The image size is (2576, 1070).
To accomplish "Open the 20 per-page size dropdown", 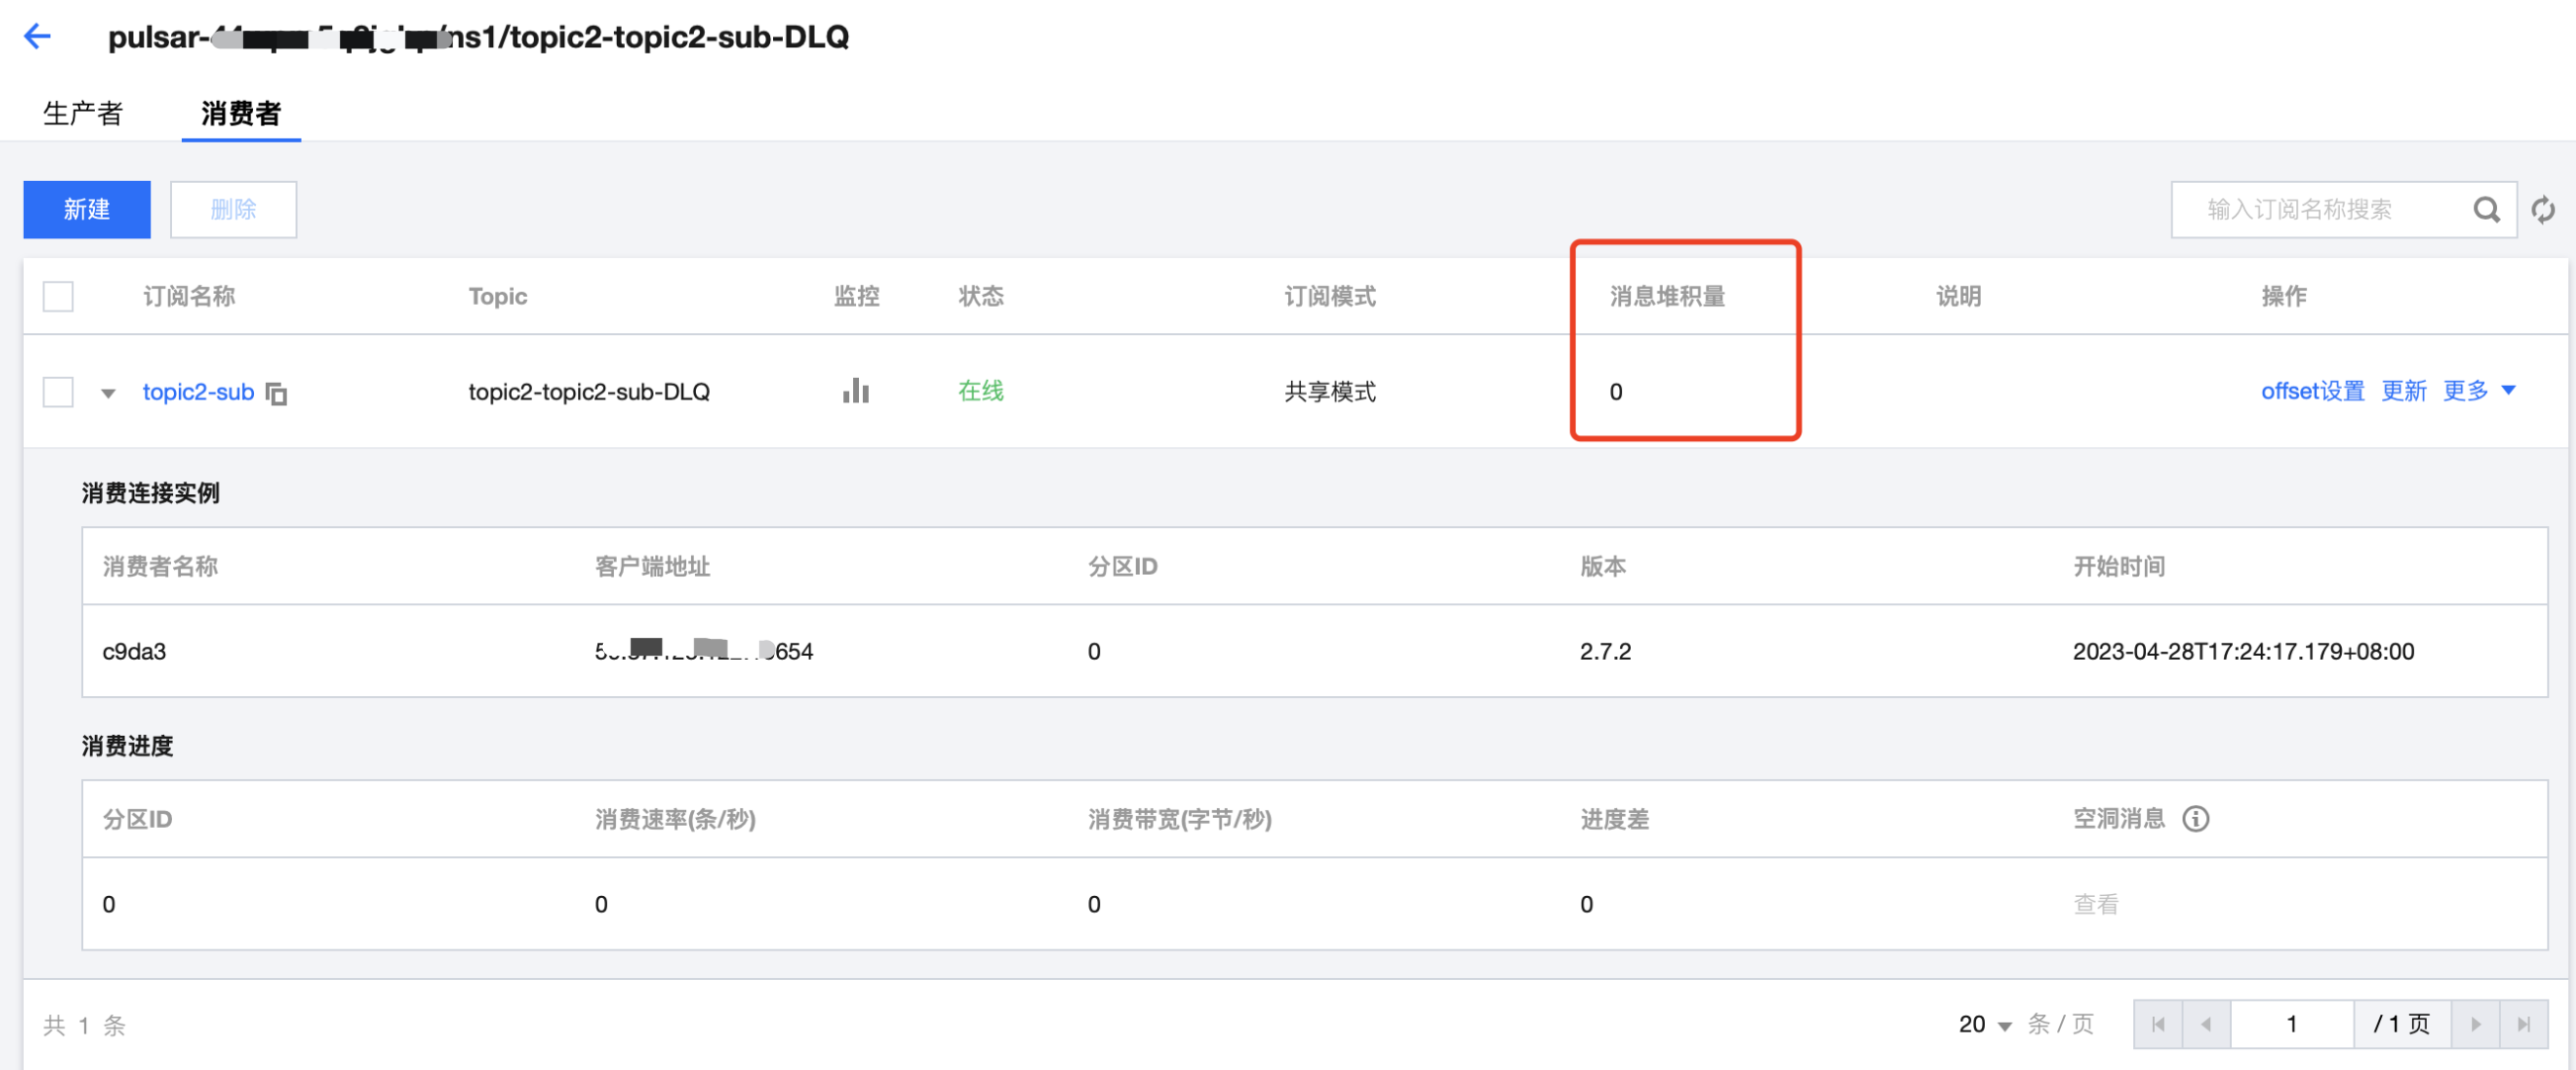I will (1985, 1024).
